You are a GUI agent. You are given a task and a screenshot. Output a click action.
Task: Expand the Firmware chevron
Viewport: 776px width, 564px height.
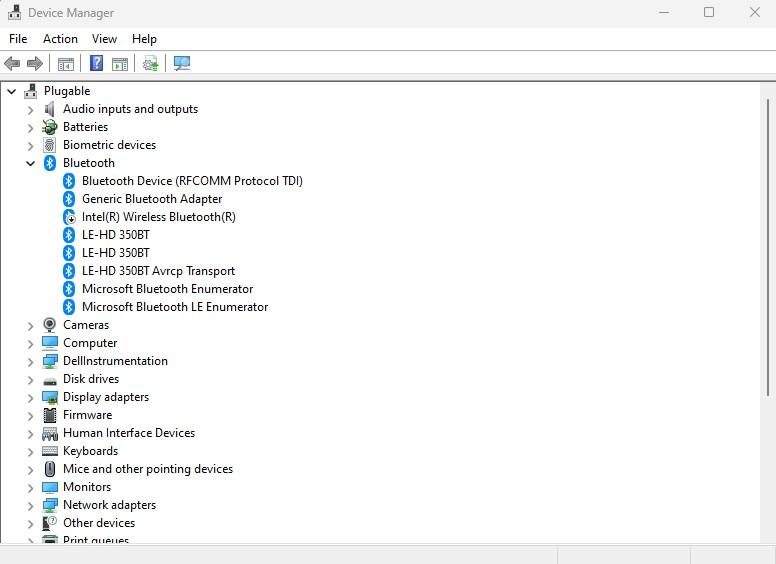[x=31, y=416]
